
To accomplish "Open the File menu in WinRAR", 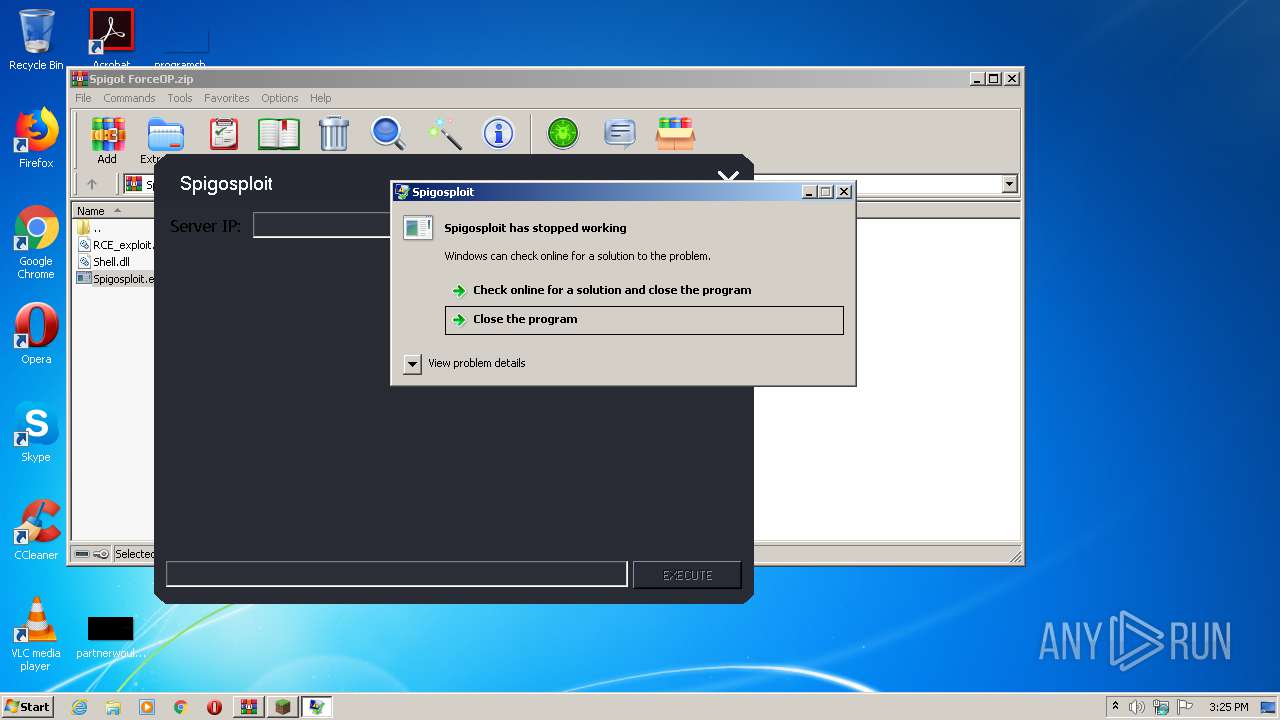I will click(x=83, y=98).
